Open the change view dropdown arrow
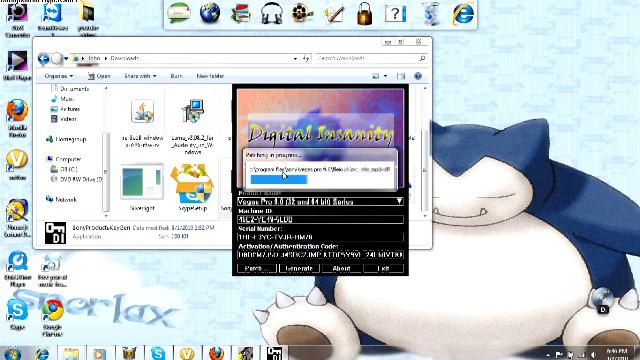The height and width of the screenshot is (360, 640). (x=385, y=76)
